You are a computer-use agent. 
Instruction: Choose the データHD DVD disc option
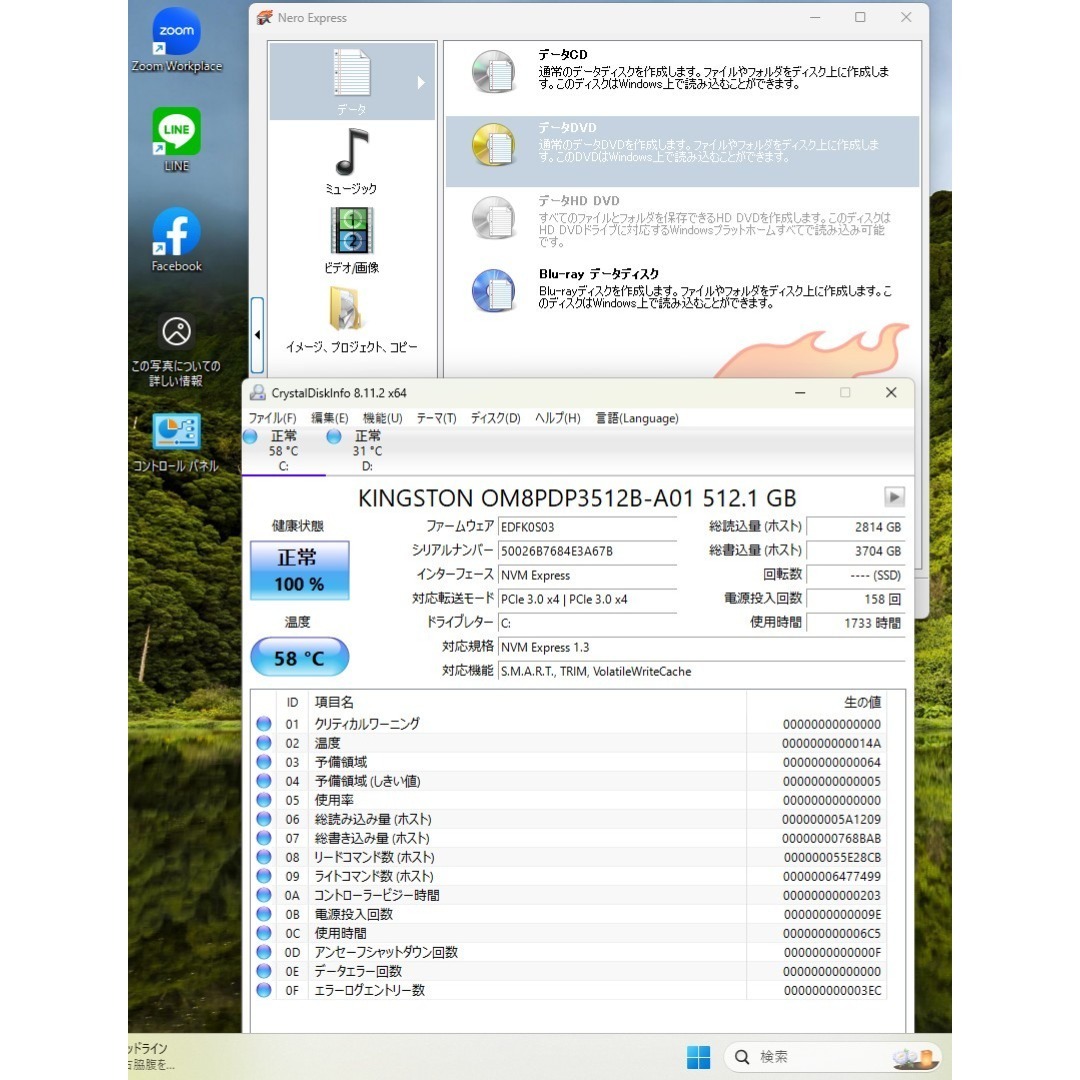(682, 221)
